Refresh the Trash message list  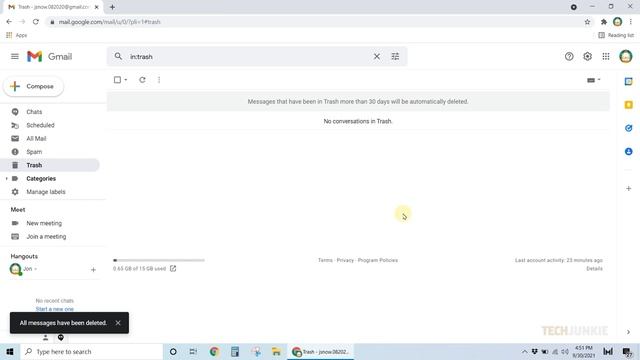tap(142, 80)
